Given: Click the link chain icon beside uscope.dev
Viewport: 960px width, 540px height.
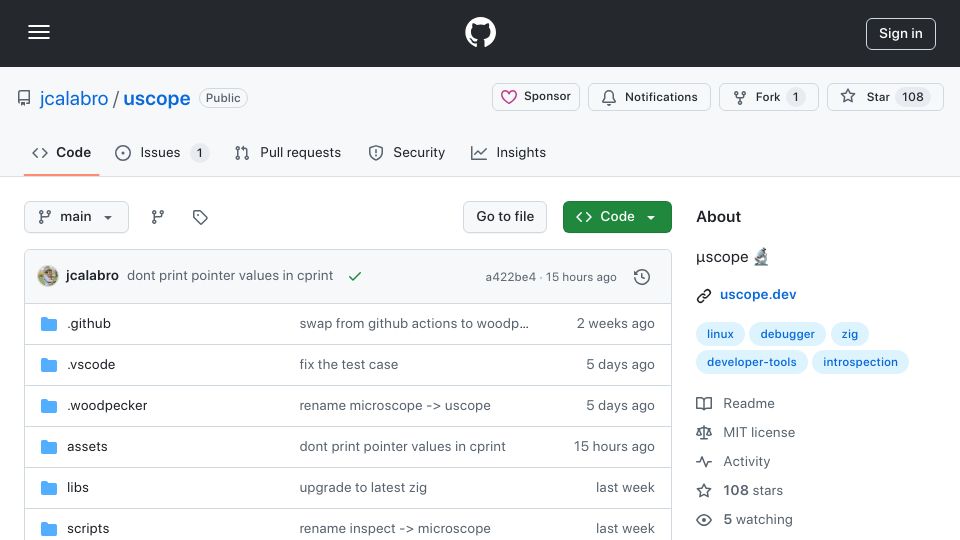Looking at the screenshot, I should [704, 296].
